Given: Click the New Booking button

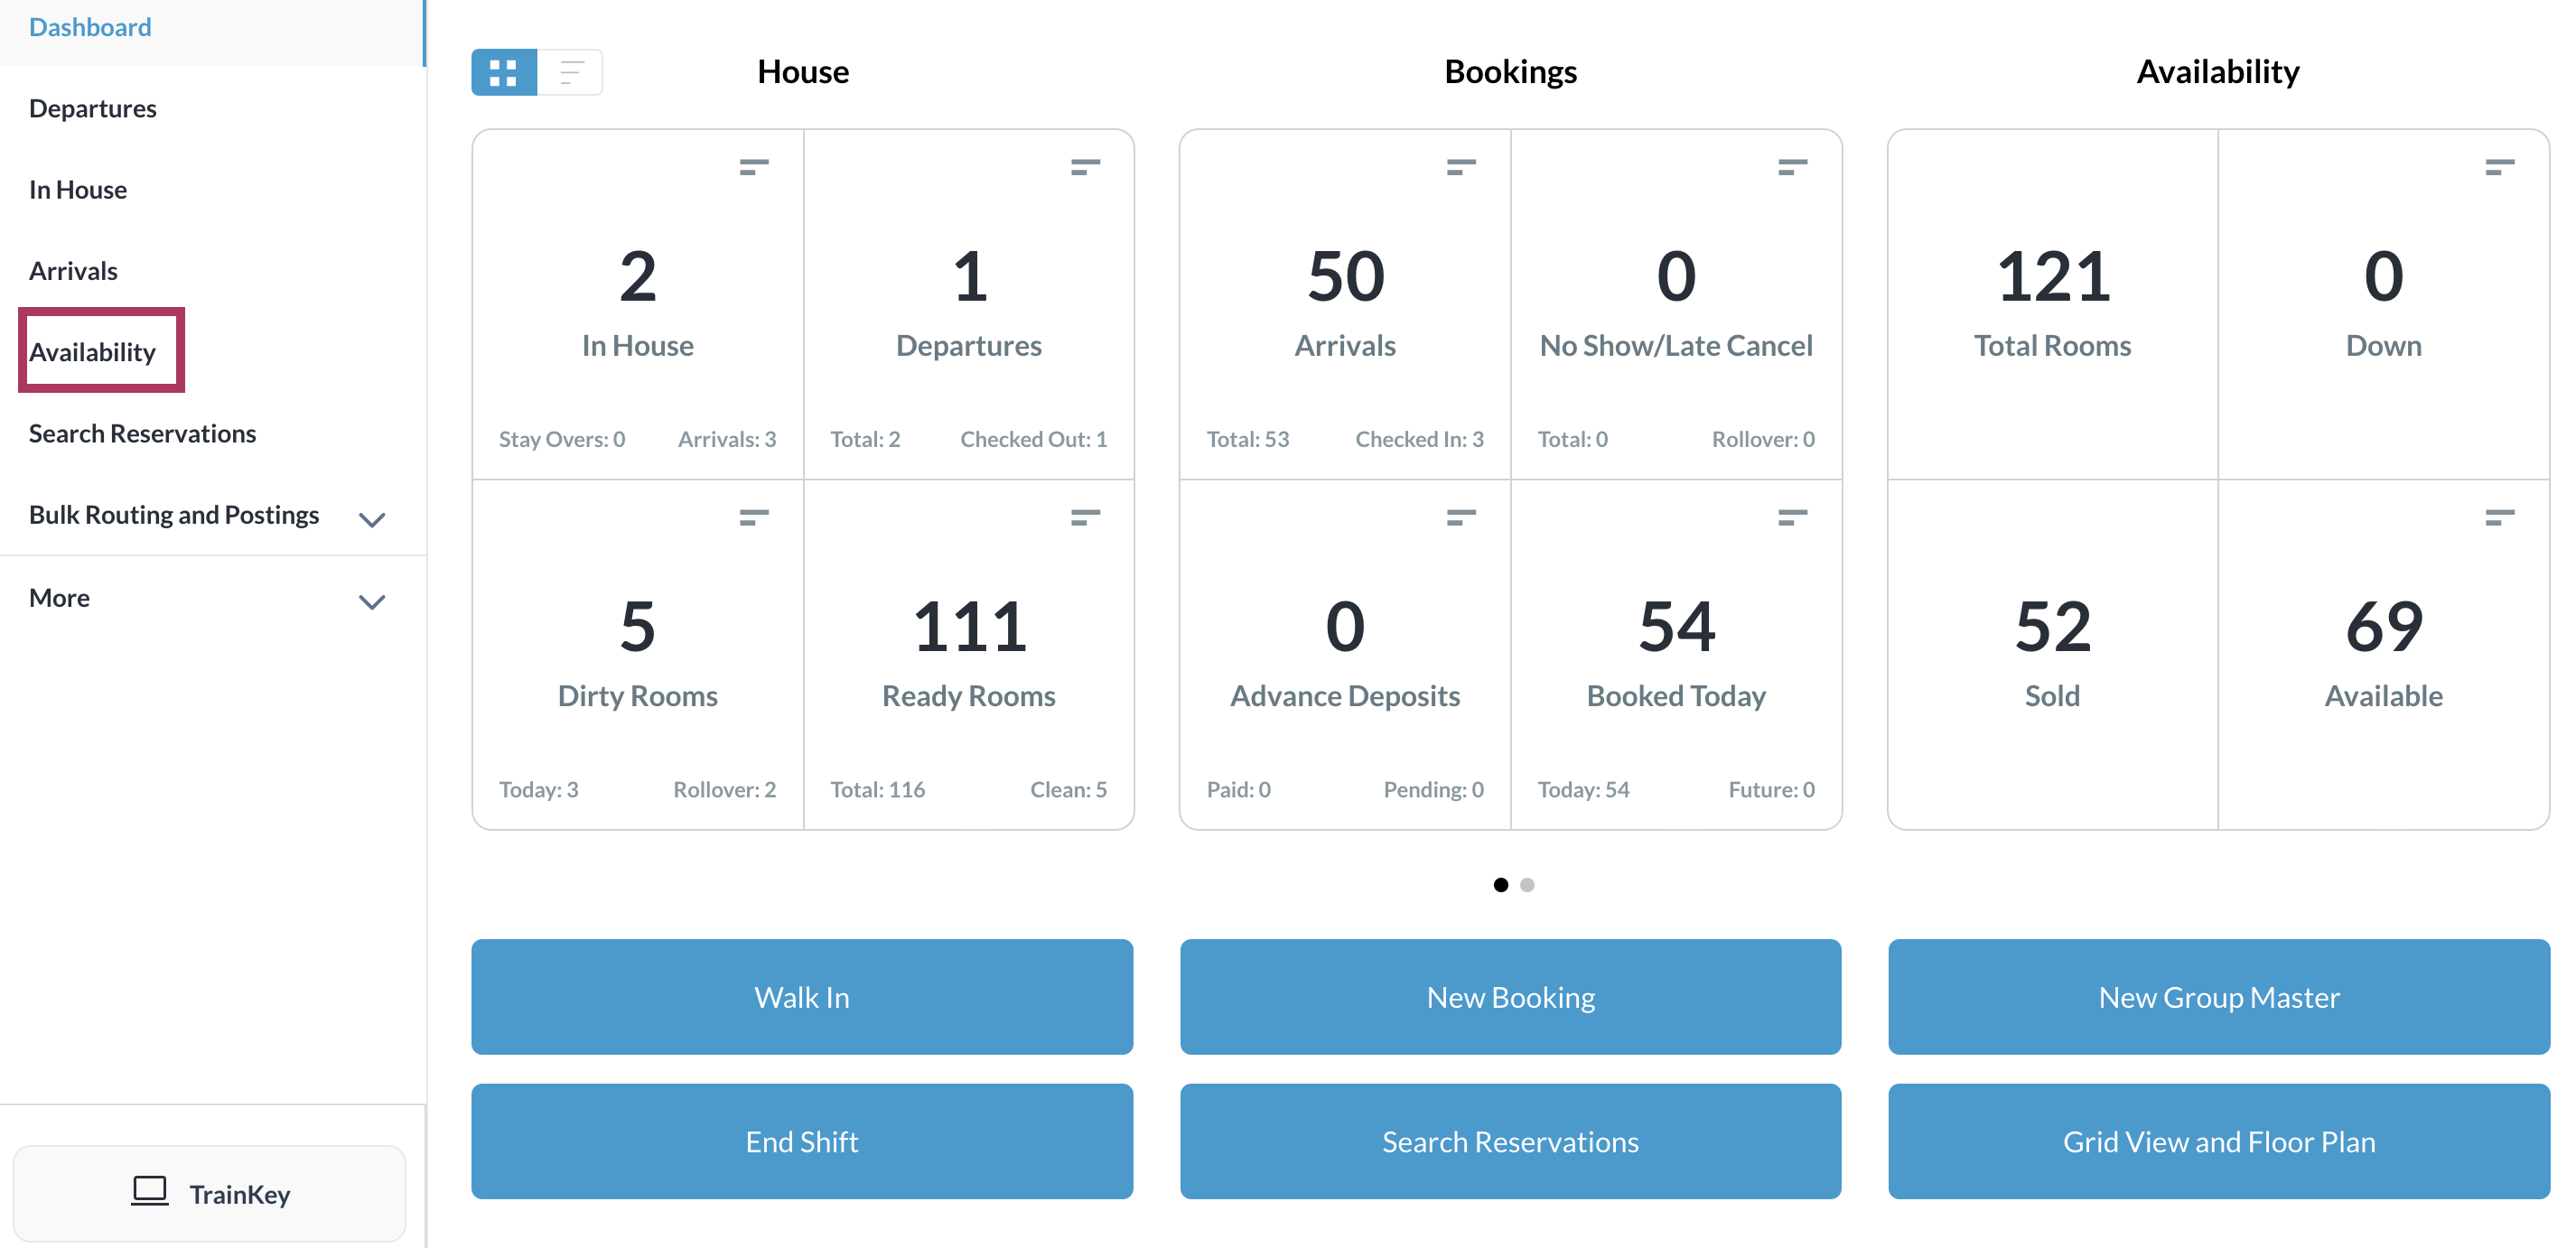Looking at the screenshot, I should tap(1509, 996).
